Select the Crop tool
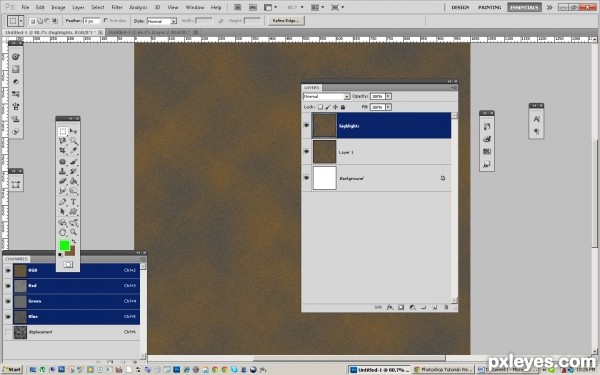The height and width of the screenshot is (375, 600). (x=63, y=151)
